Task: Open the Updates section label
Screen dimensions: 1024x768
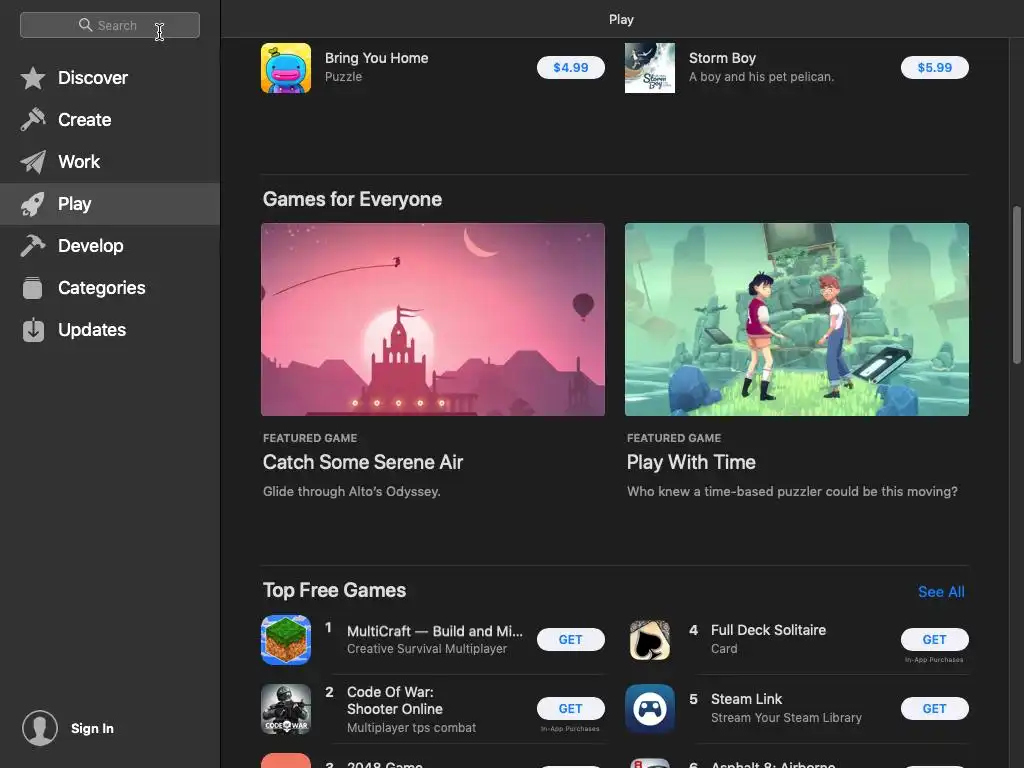Action: coord(92,330)
